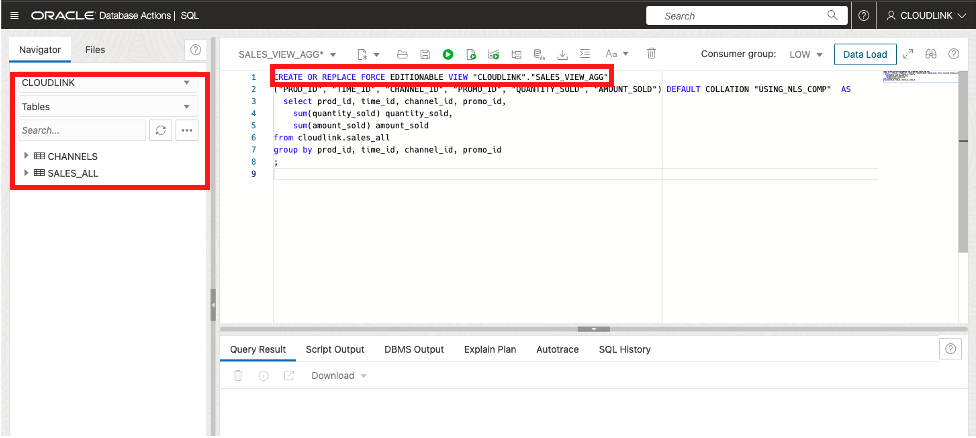Viewport: 976px width, 438px height.
Task: Open the CLOUDLINK user menu
Action: click(x=927, y=16)
